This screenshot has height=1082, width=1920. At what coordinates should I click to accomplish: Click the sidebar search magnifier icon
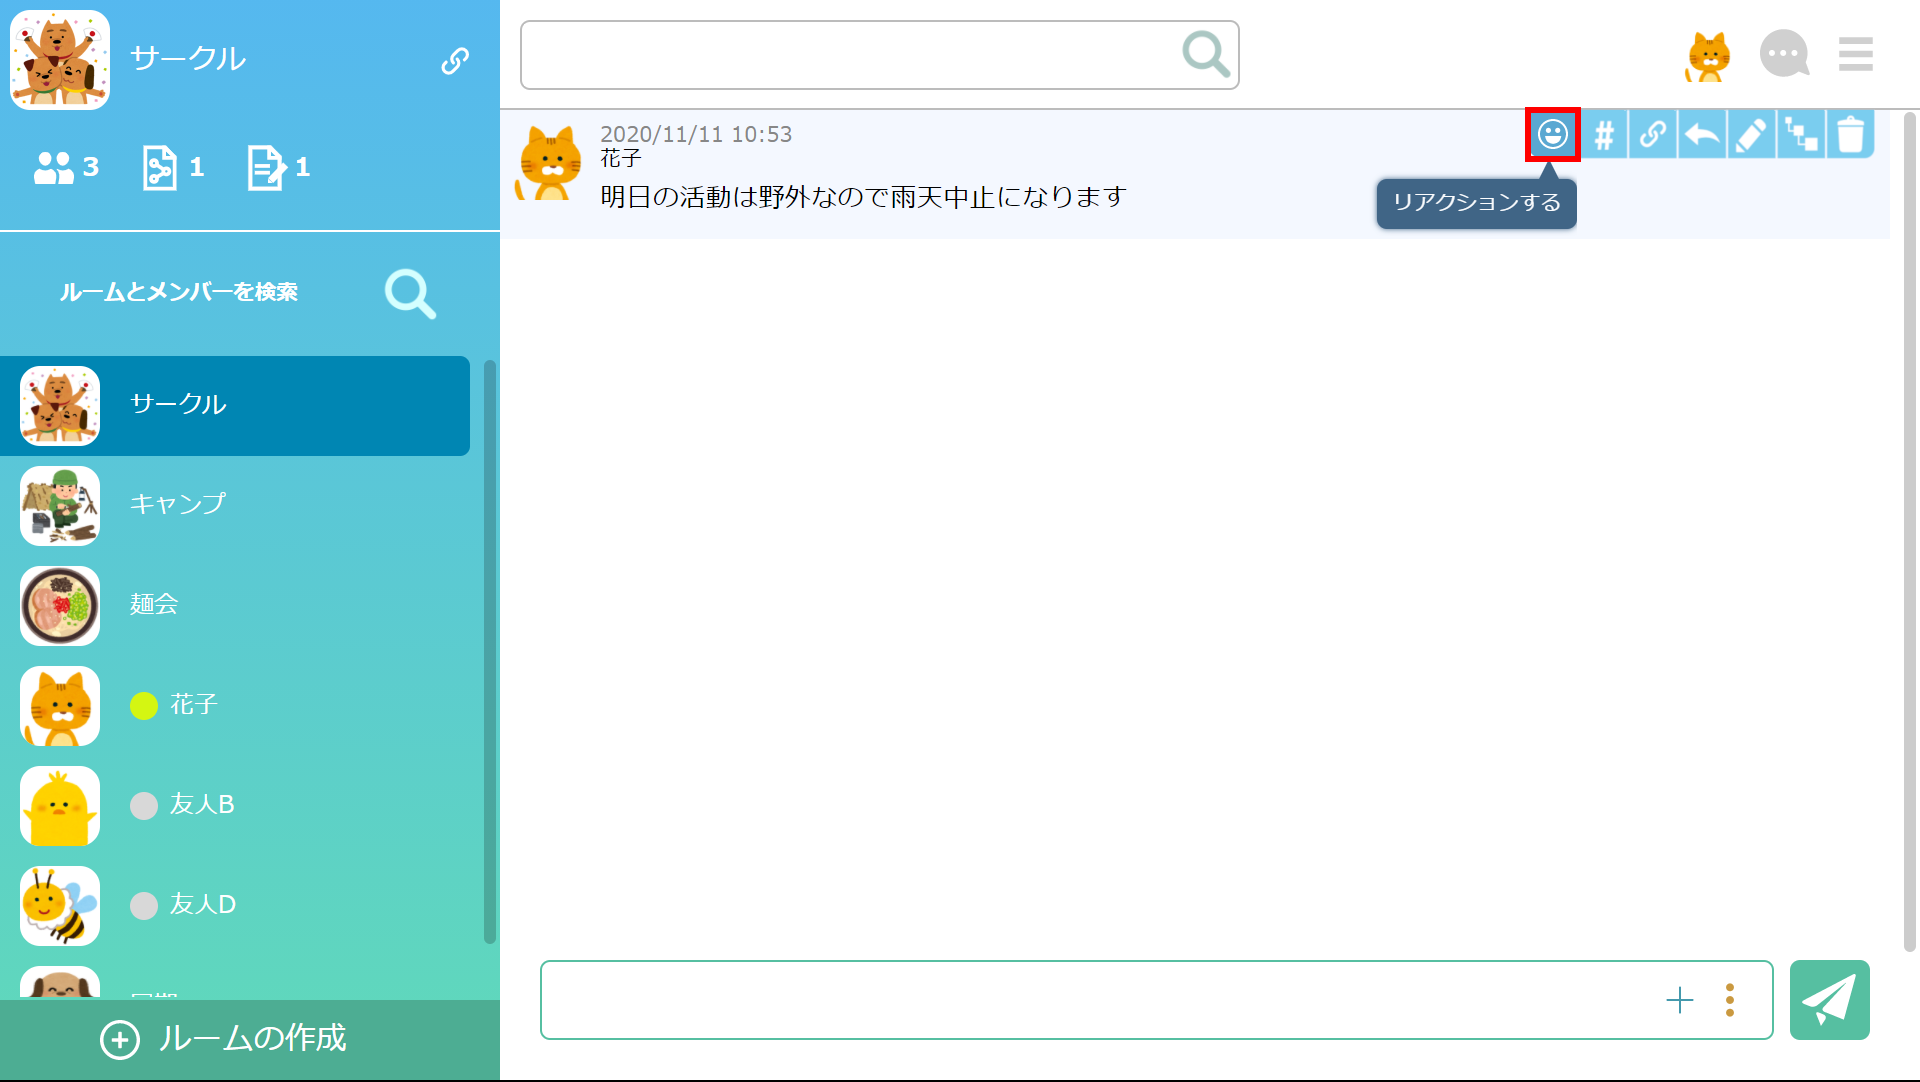coord(410,293)
